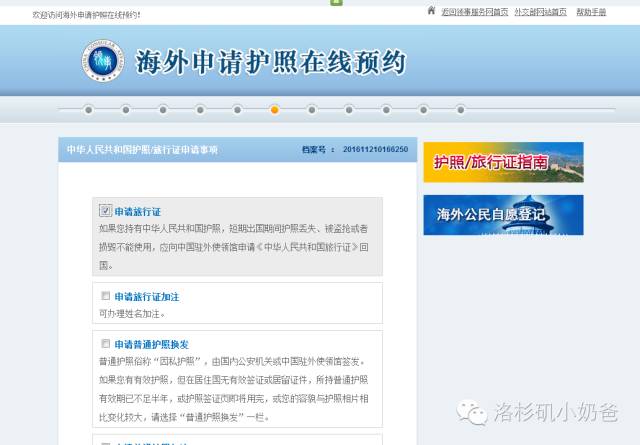This screenshot has height=445, width=640.
Task: Select the seventh progress step dot
Action: tap(312, 110)
